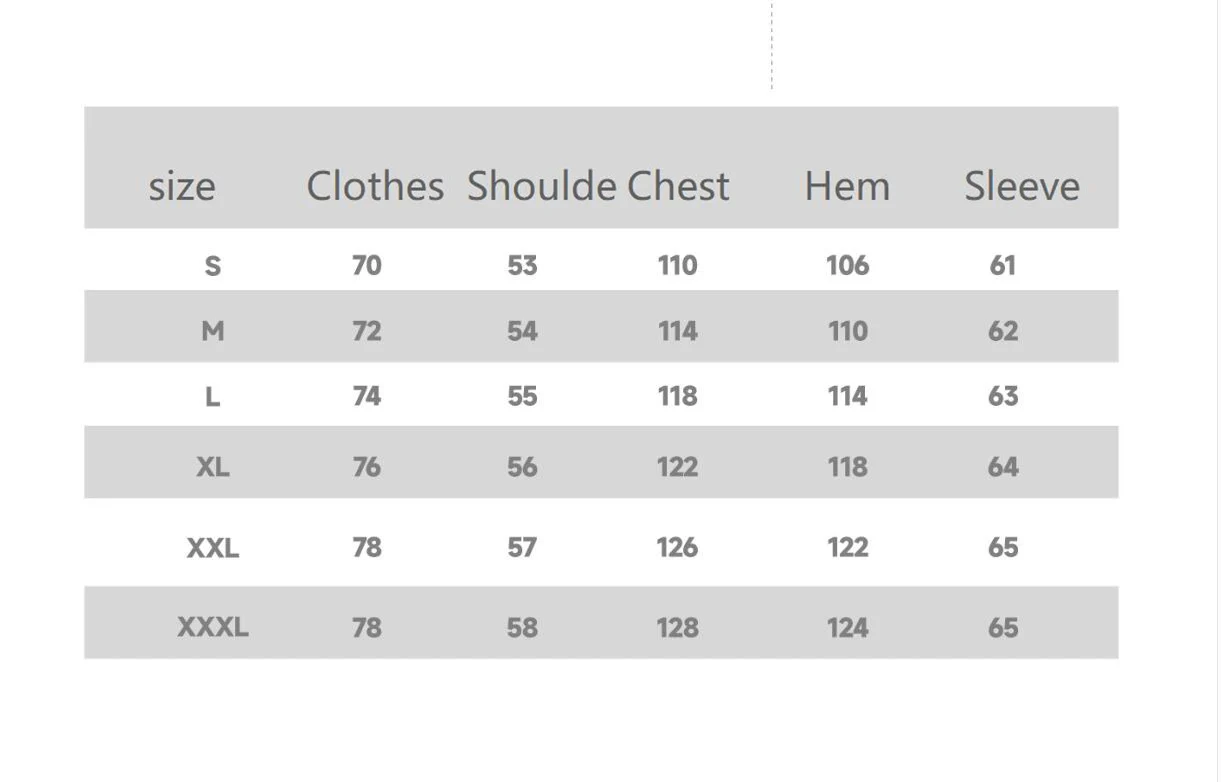
Task: Click the XL size row label
Action: click(212, 467)
